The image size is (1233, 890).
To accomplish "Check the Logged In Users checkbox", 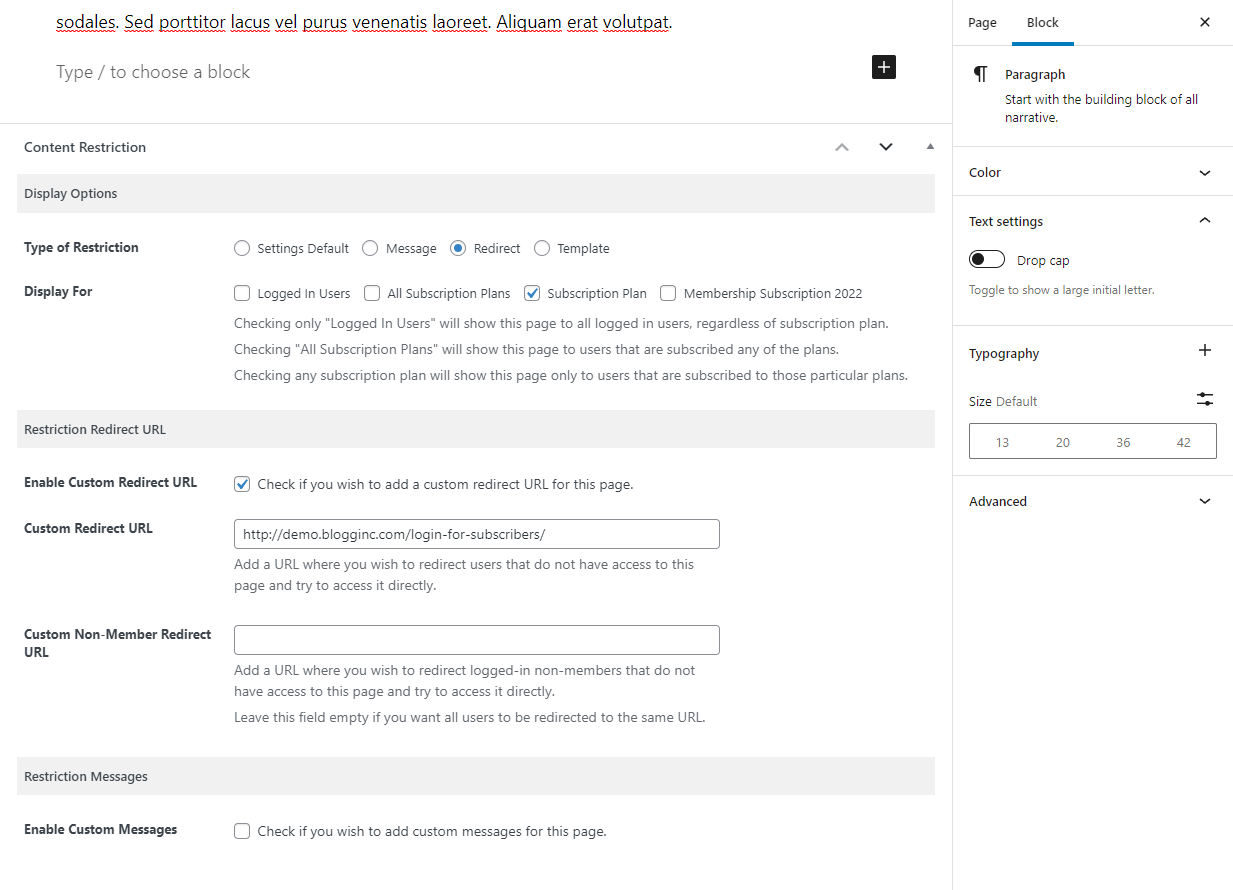I will click(x=242, y=293).
